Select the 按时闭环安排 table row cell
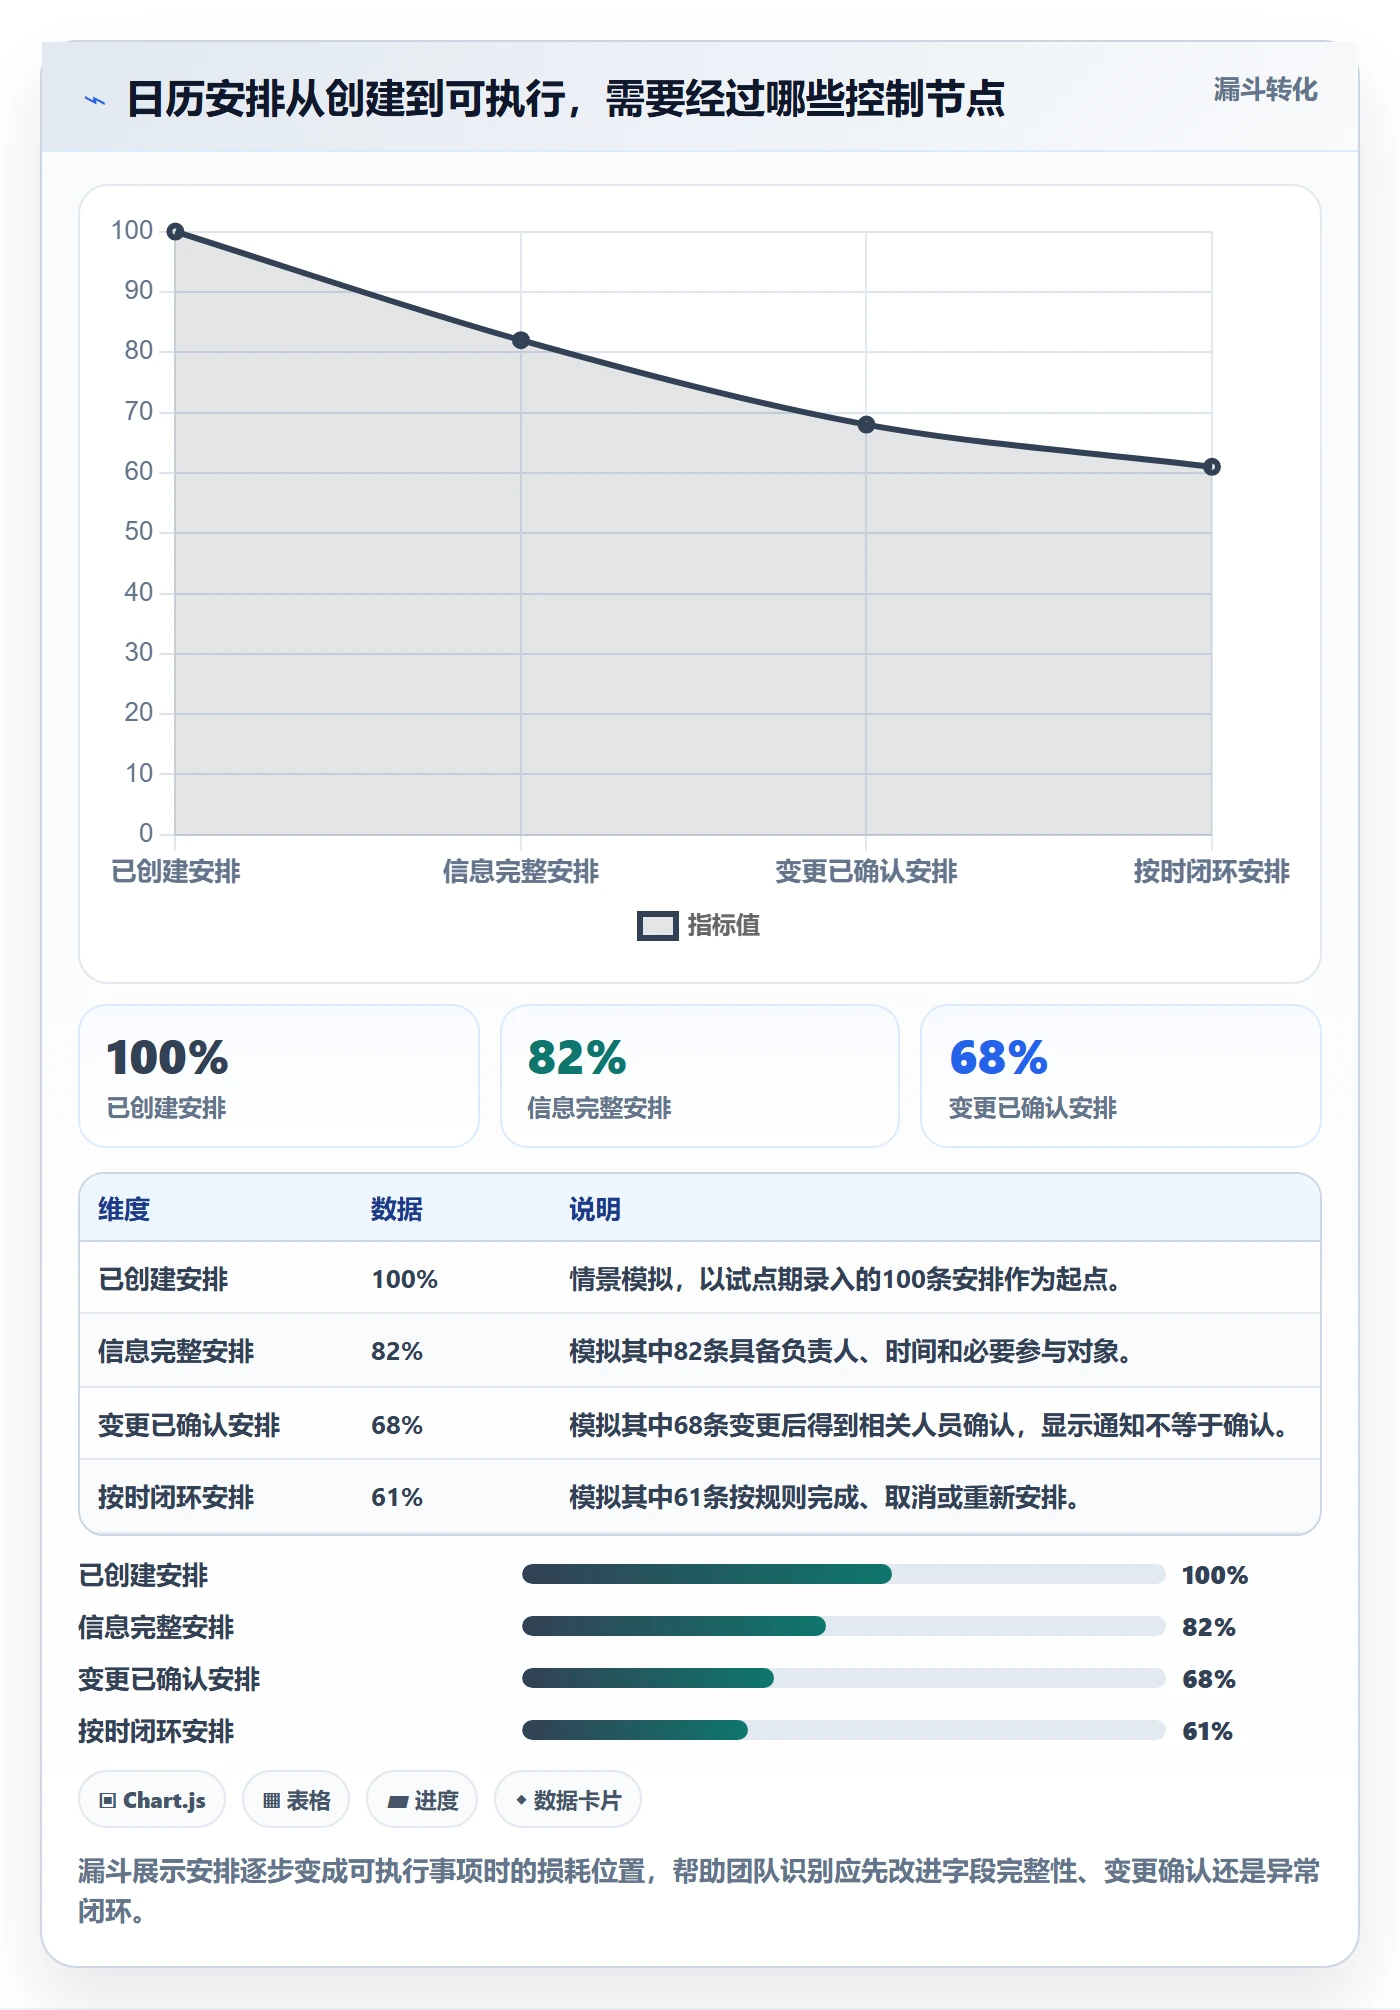This screenshot has width=1400, height=2010. tap(176, 1497)
